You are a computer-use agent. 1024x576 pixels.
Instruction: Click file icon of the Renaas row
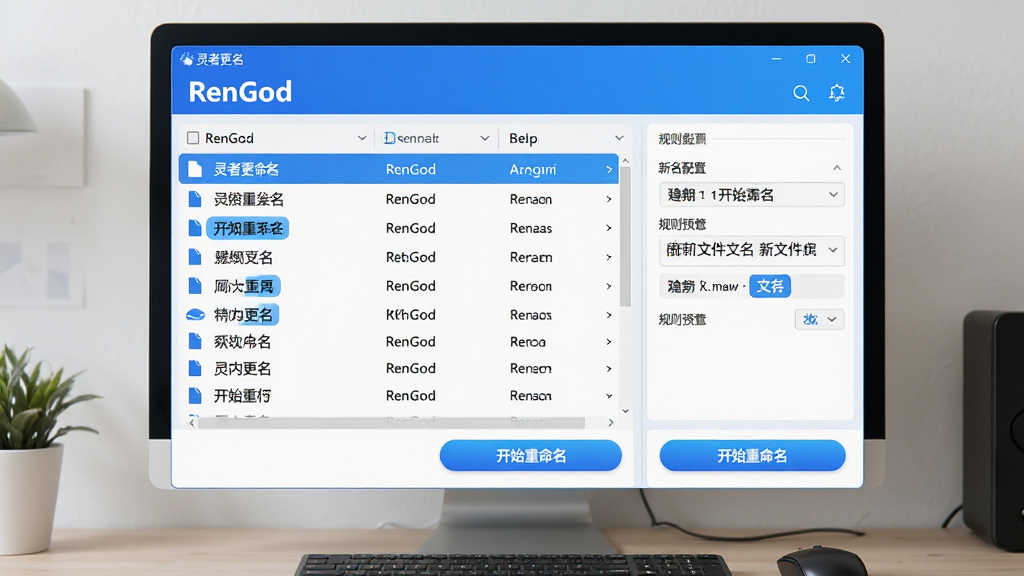pos(195,228)
